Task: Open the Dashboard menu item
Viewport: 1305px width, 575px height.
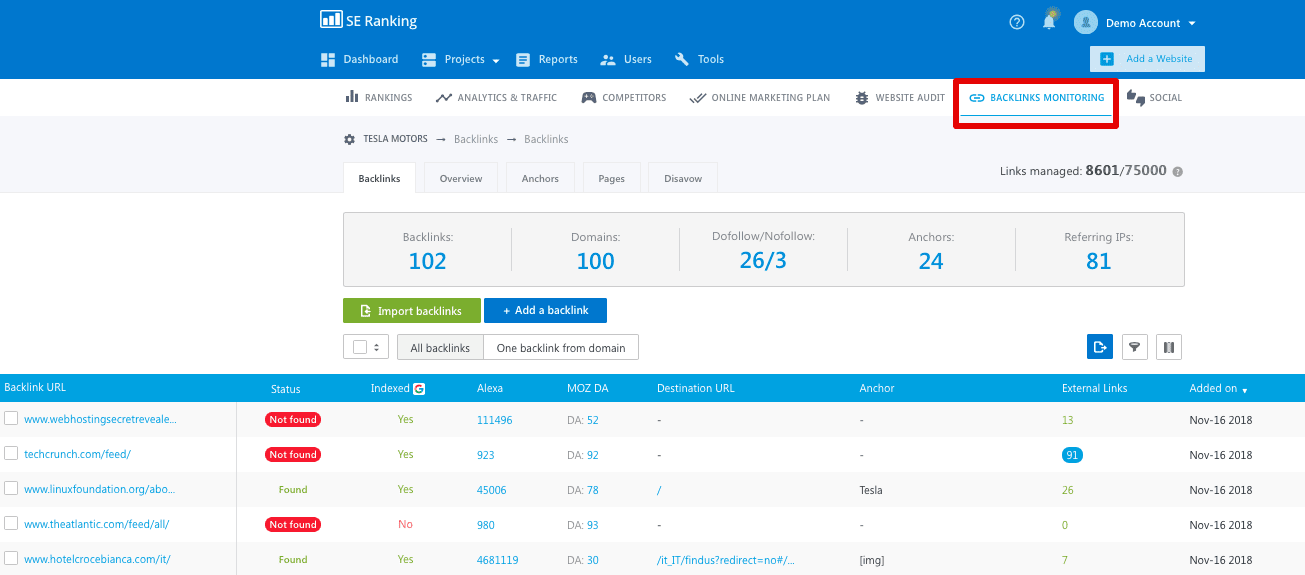Action: [x=359, y=59]
